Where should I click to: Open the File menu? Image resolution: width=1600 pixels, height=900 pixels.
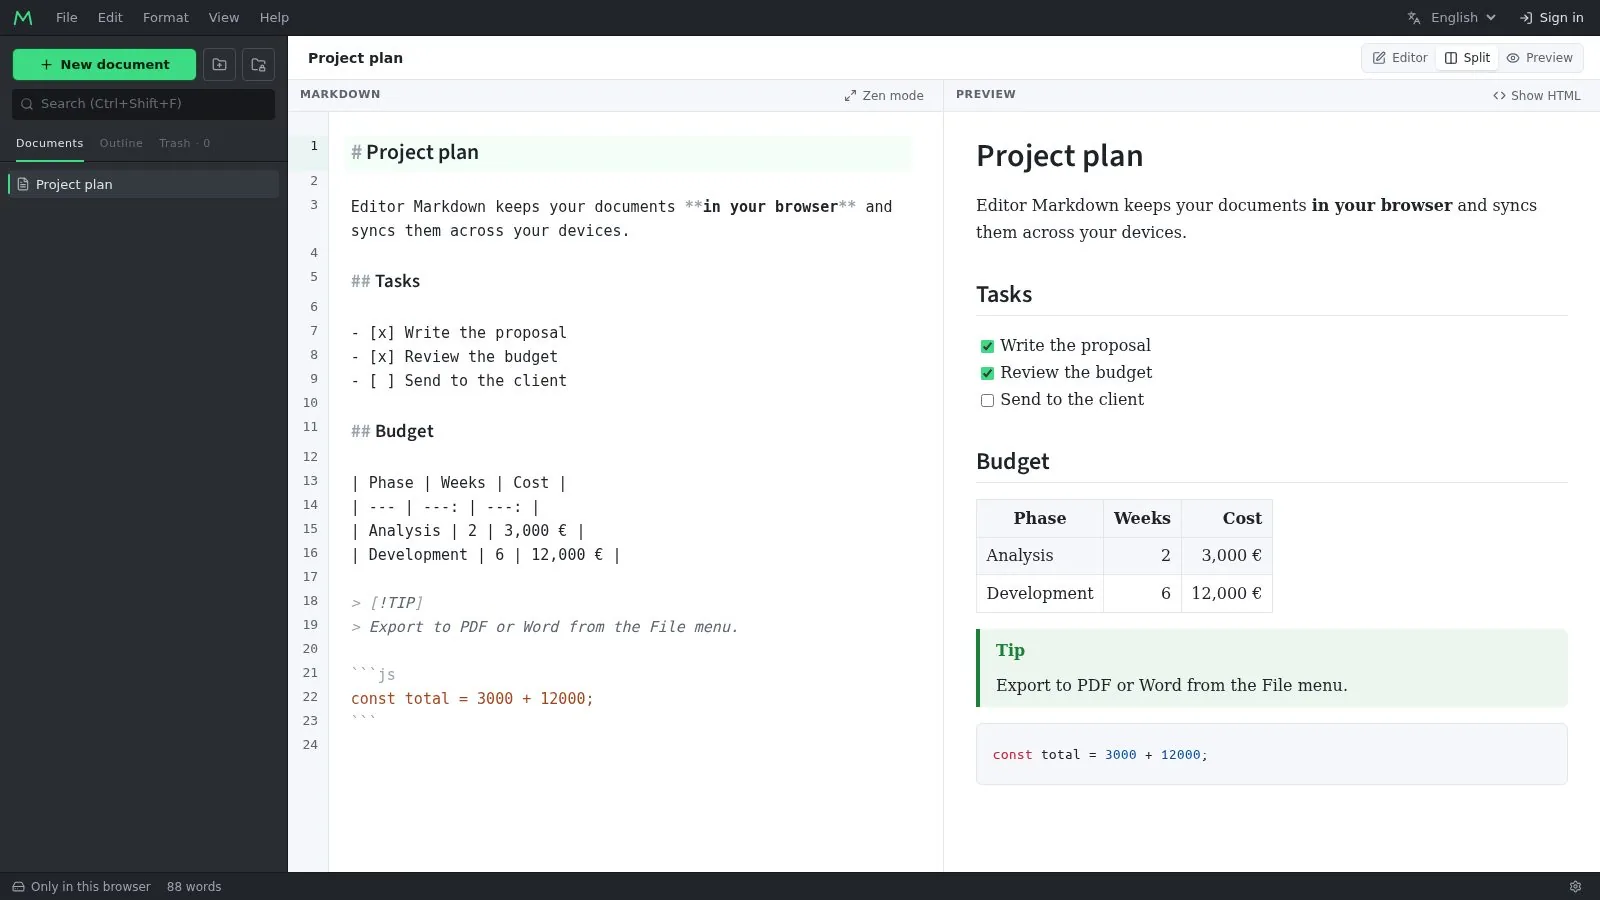point(67,18)
